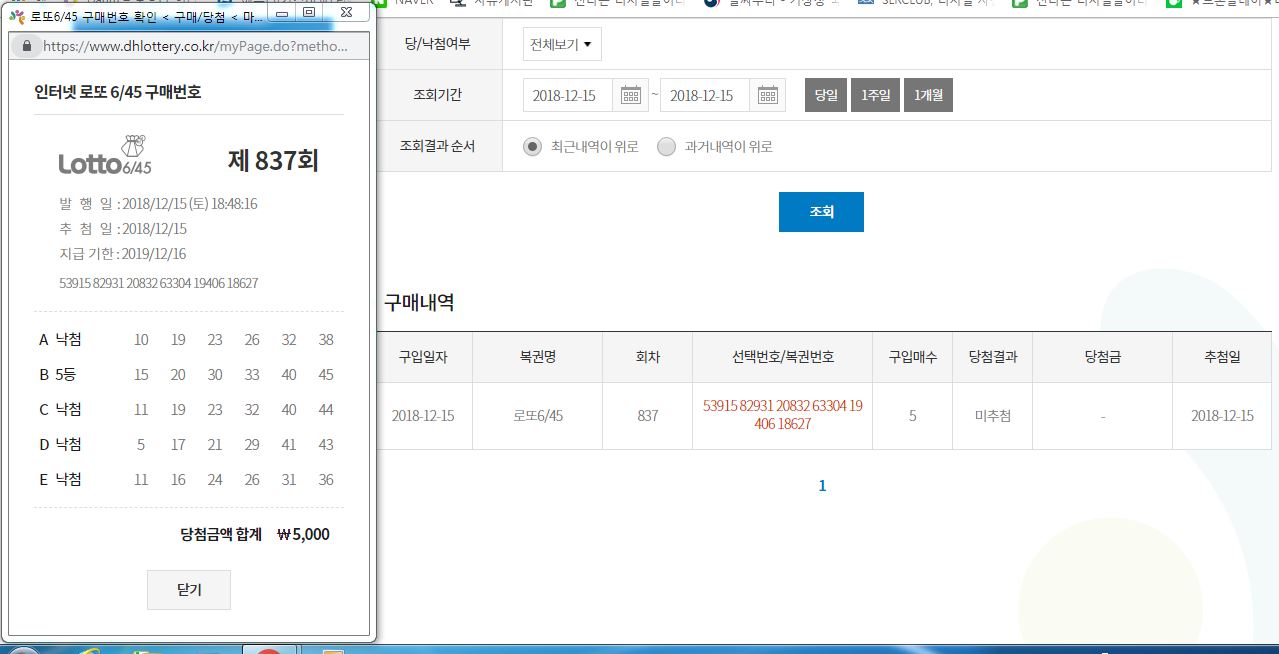
Task: Click number 36 in row E
Action: click(x=326, y=480)
